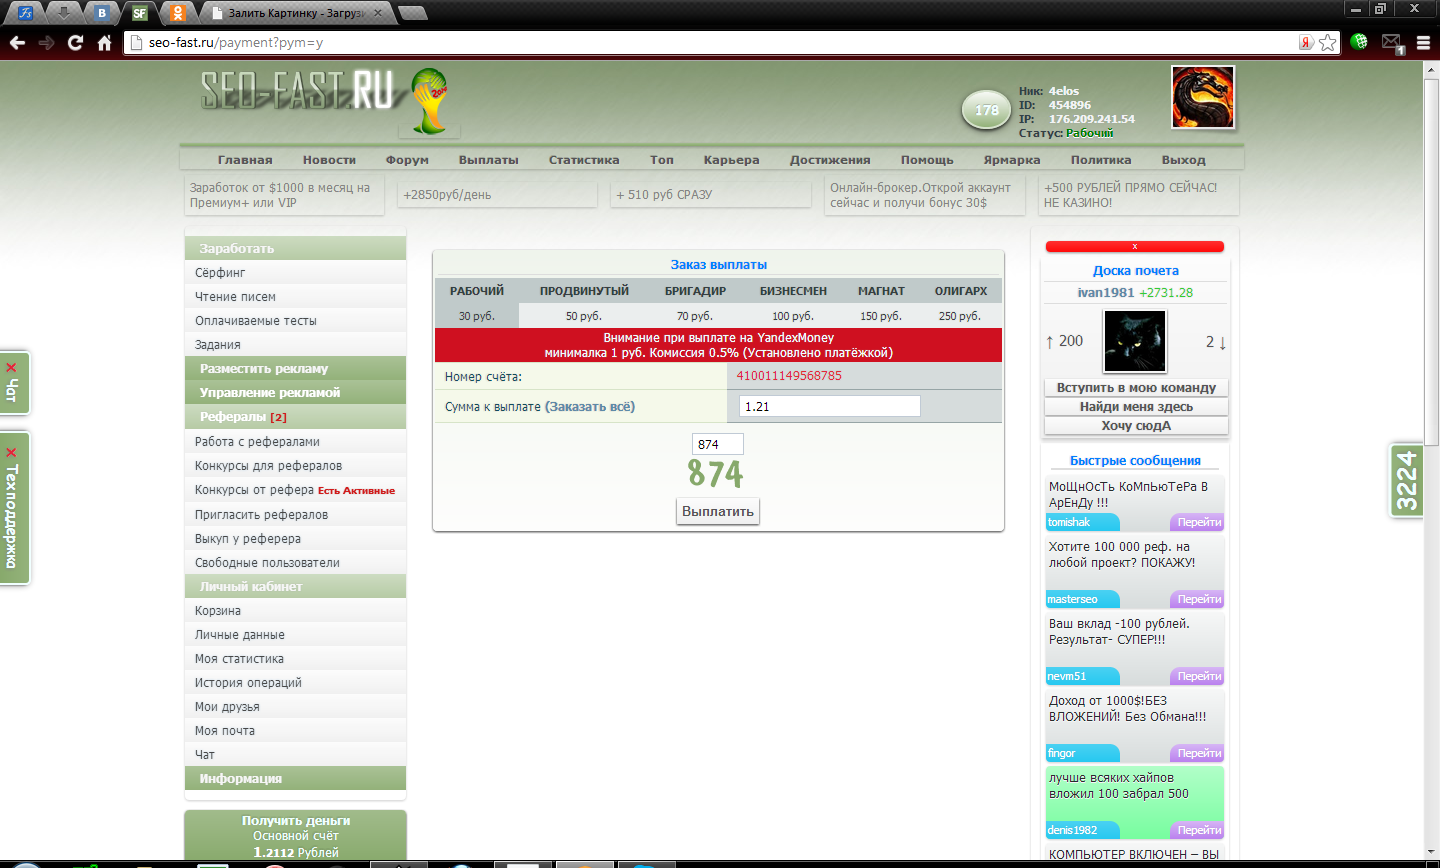
Task: Click the round 178 rating badge
Action: (x=987, y=111)
